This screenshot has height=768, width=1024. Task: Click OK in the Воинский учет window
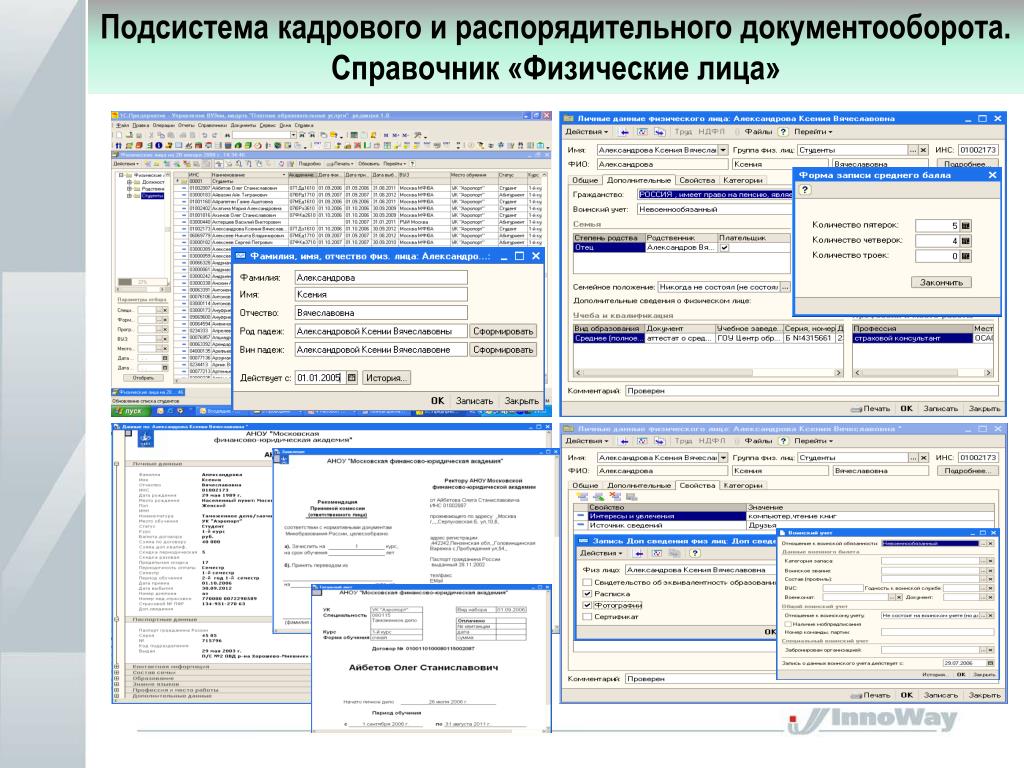[961, 675]
